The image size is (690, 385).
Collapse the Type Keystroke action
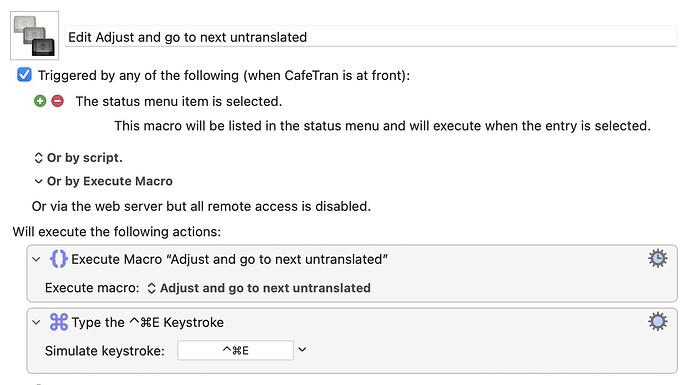(x=37, y=323)
